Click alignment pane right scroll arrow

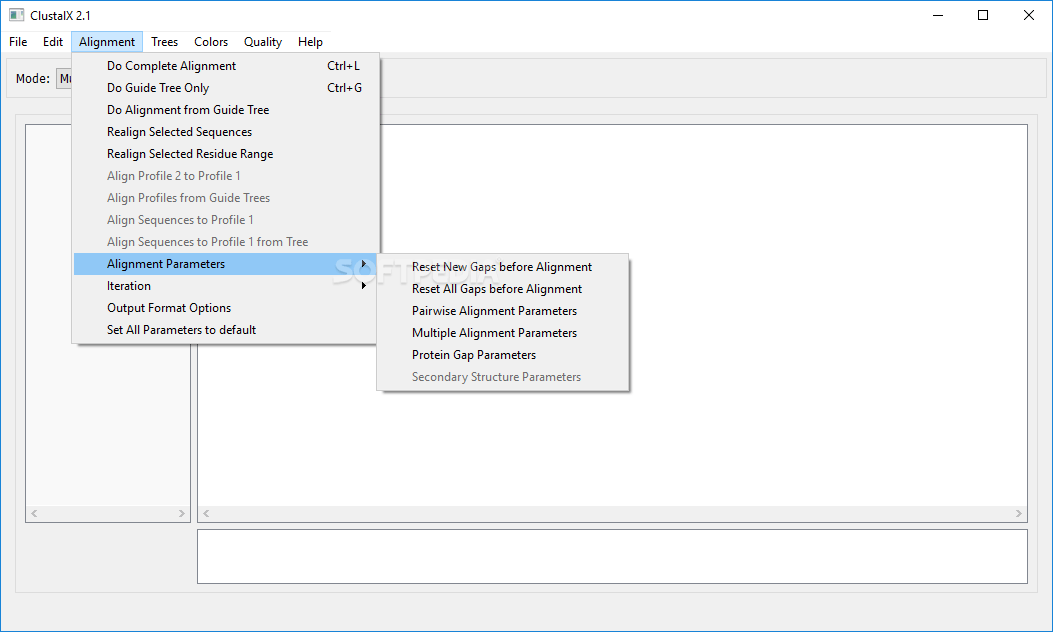tap(1019, 513)
